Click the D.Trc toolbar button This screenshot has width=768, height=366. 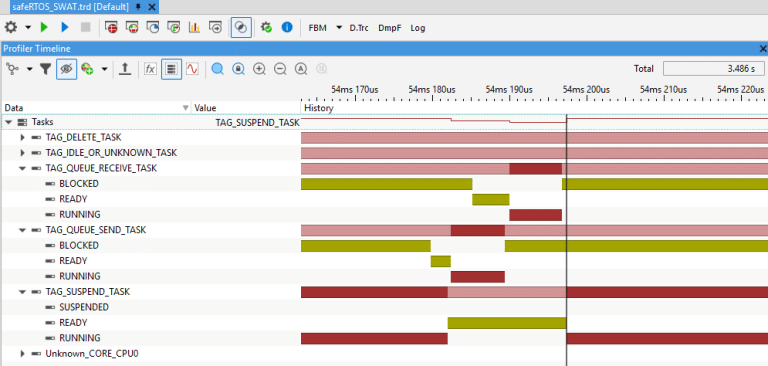[x=359, y=28]
